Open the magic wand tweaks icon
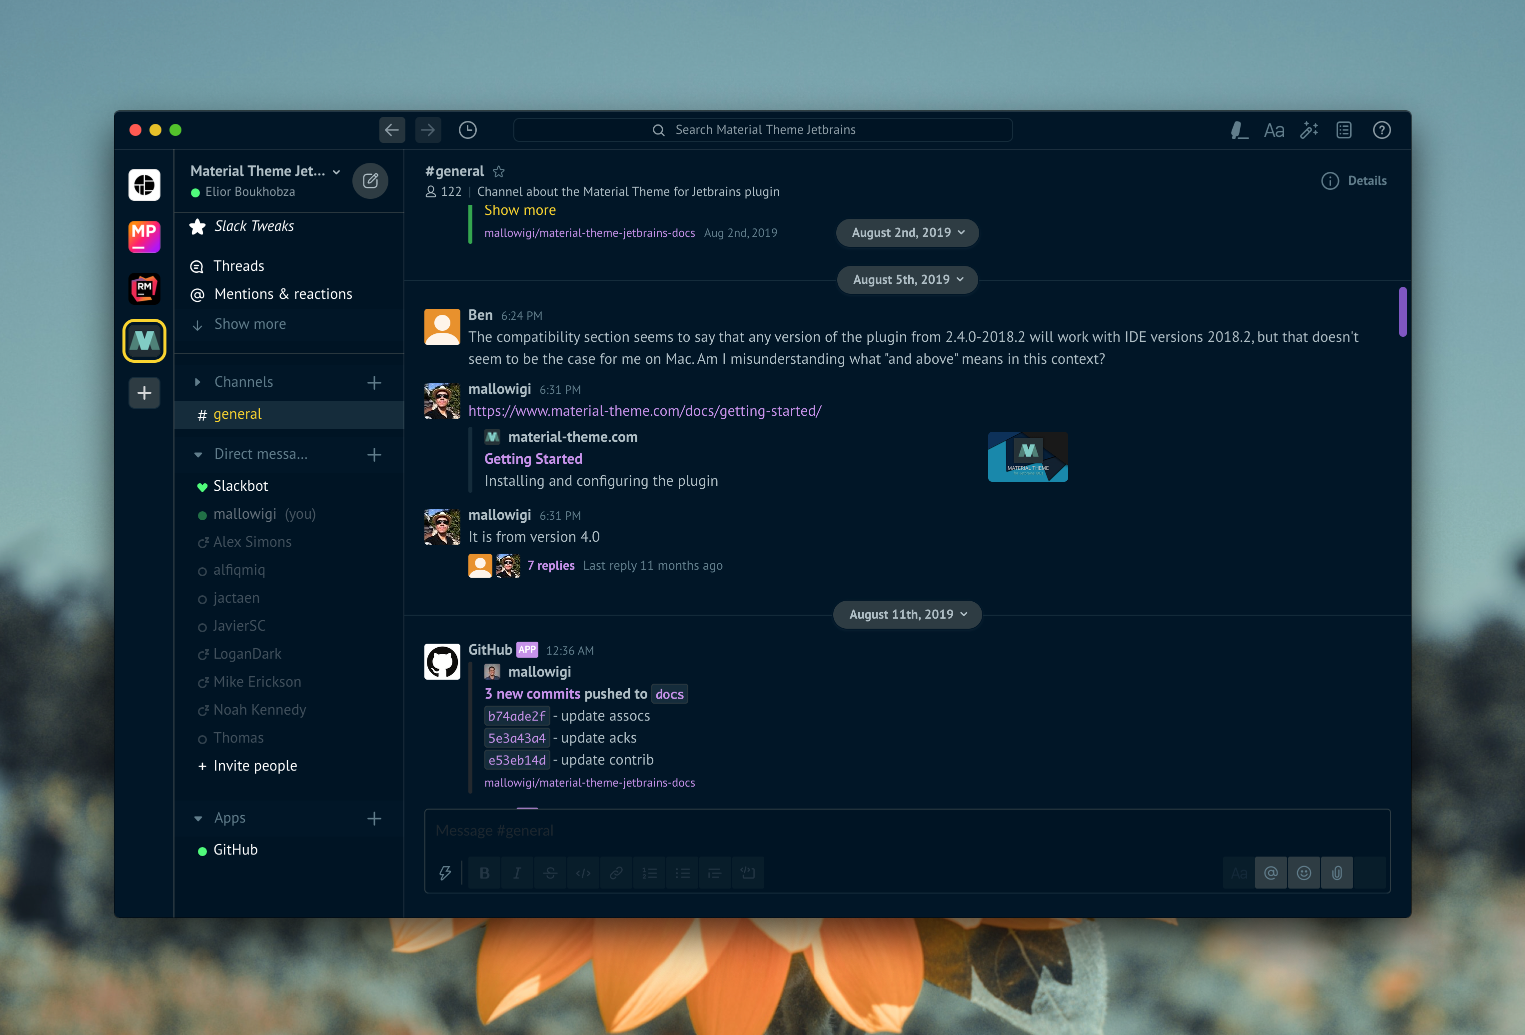This screenshot has width=1525, height=1035. pos(1309,130)
